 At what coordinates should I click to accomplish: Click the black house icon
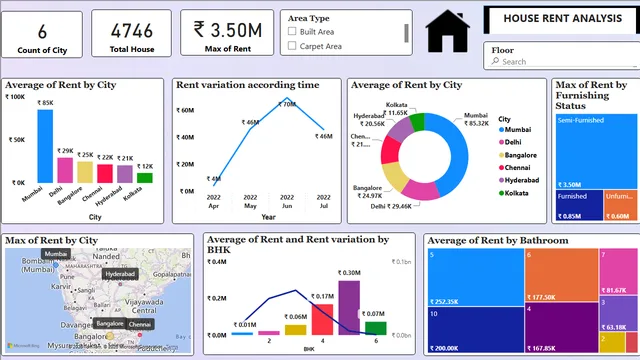click(447, 31)
